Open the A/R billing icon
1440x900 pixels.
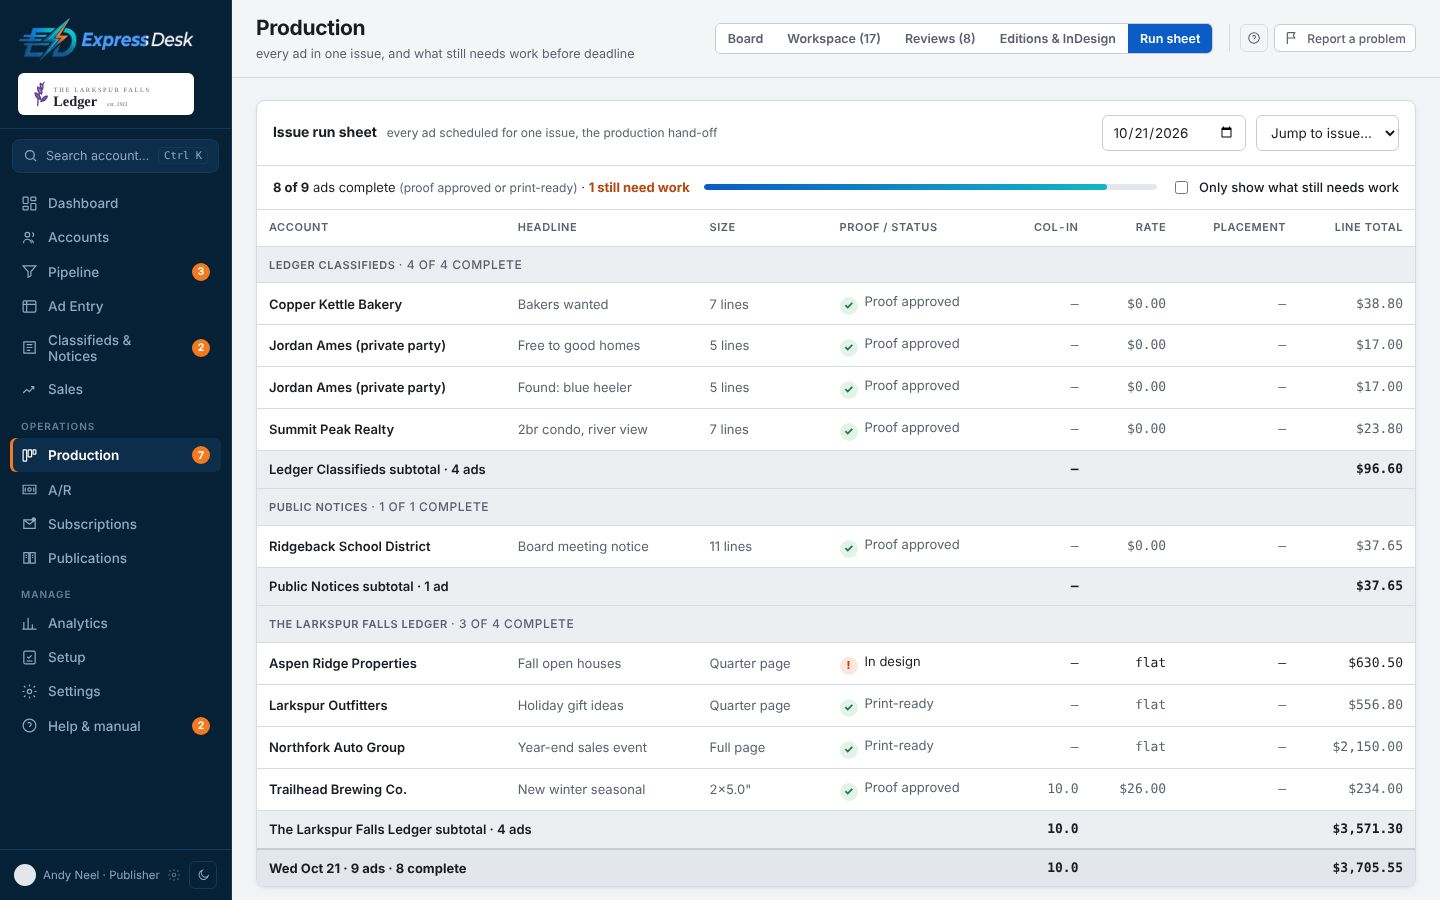point(29,490)
